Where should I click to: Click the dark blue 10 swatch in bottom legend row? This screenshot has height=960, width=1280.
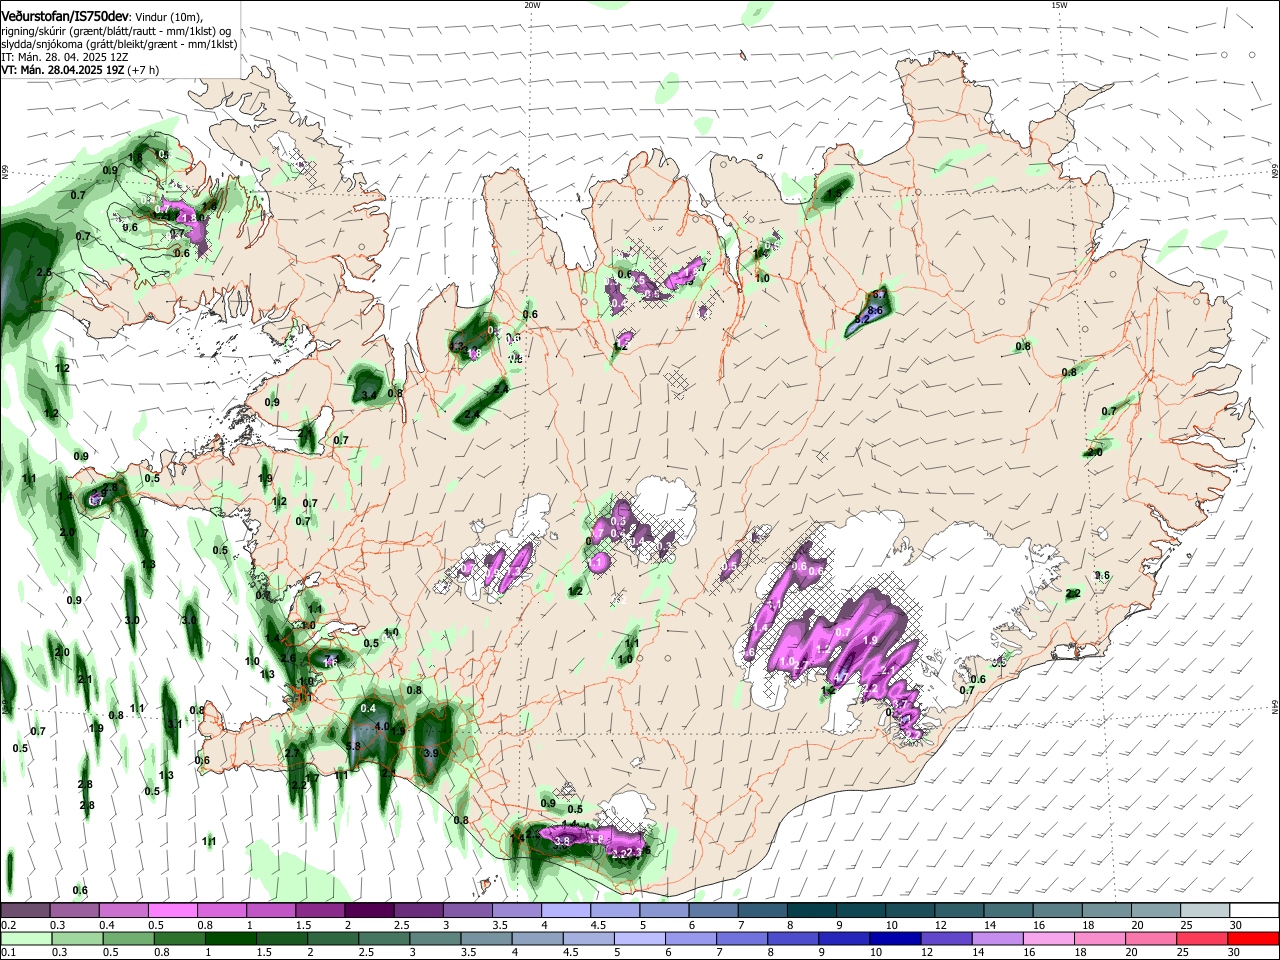(894, 938)
